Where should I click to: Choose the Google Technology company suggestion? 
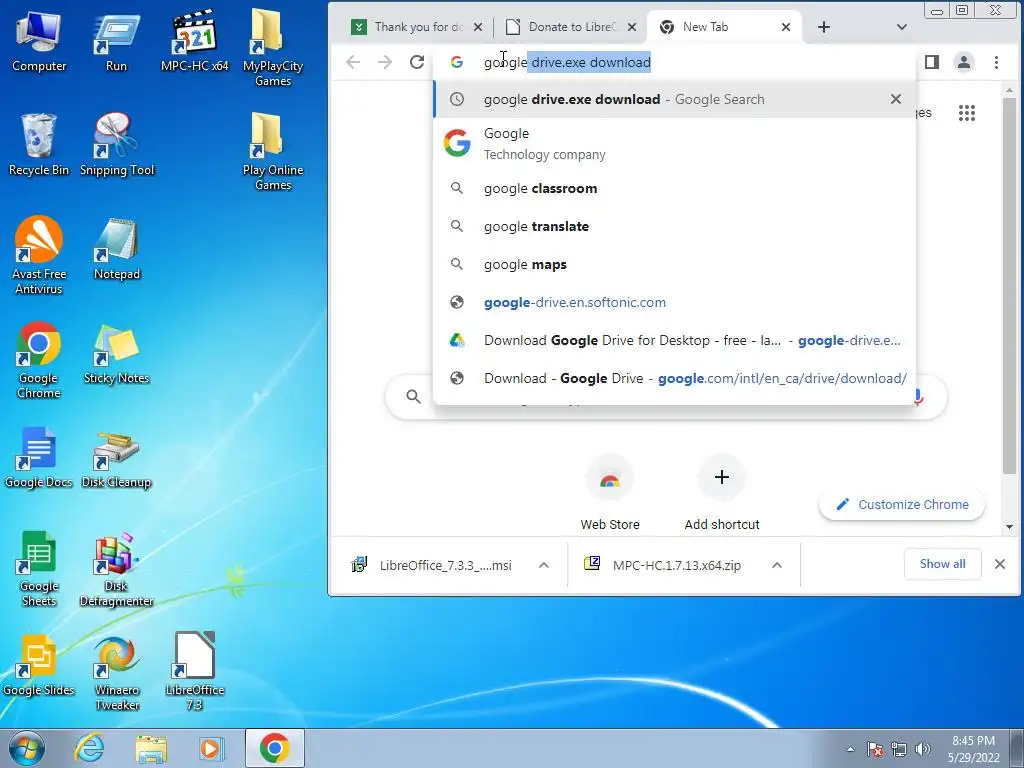pyautogui.click(x=675, y=144)
